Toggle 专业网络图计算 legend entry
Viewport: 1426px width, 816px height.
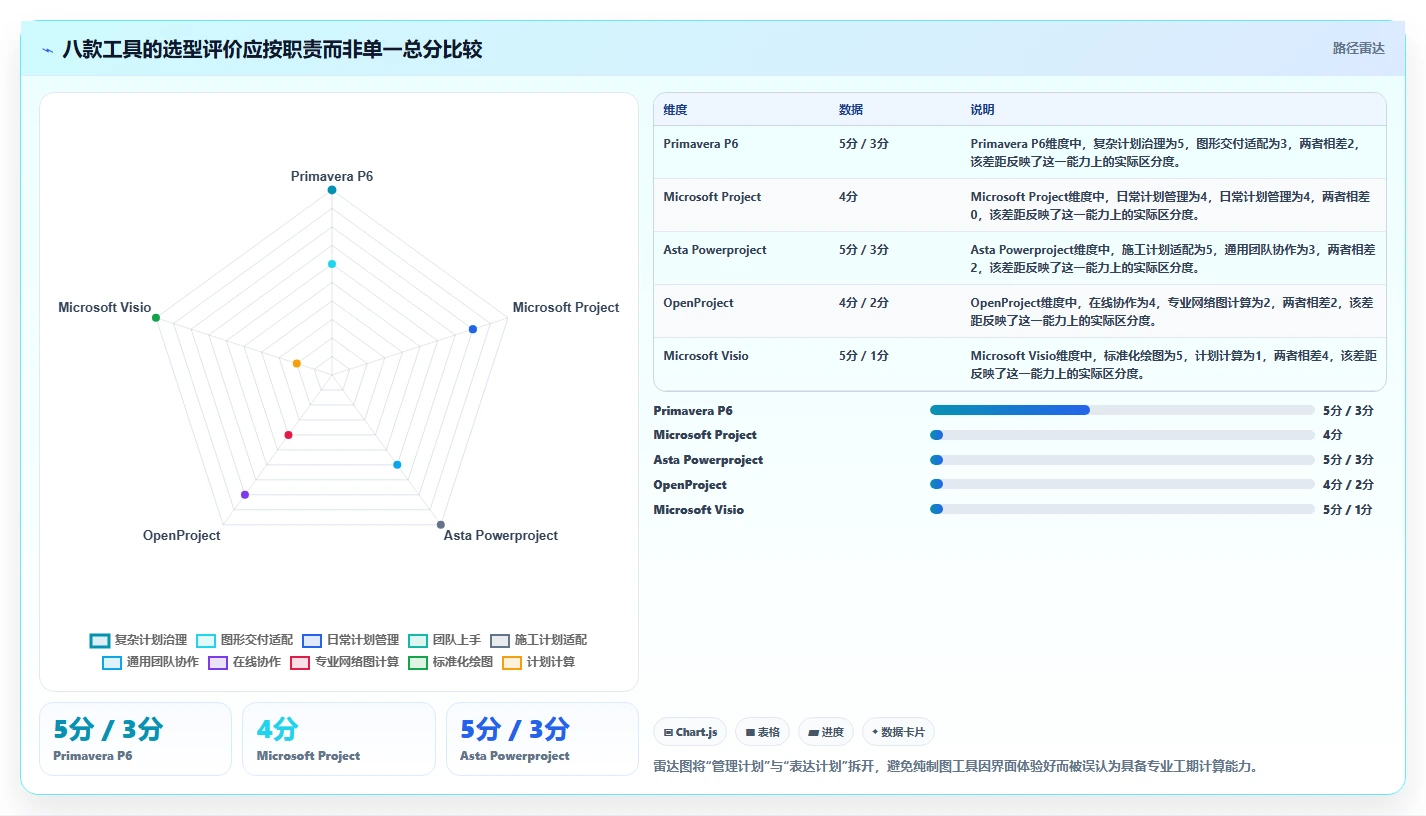(x=344, y=662)
